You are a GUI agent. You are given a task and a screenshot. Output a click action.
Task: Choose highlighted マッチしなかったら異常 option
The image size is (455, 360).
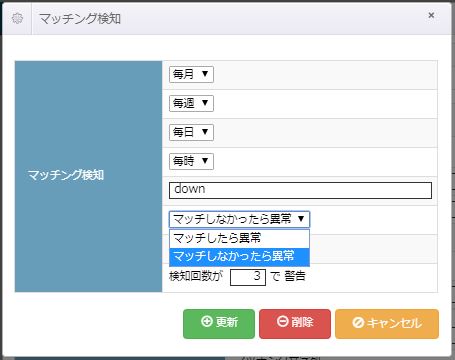[239, 257]
